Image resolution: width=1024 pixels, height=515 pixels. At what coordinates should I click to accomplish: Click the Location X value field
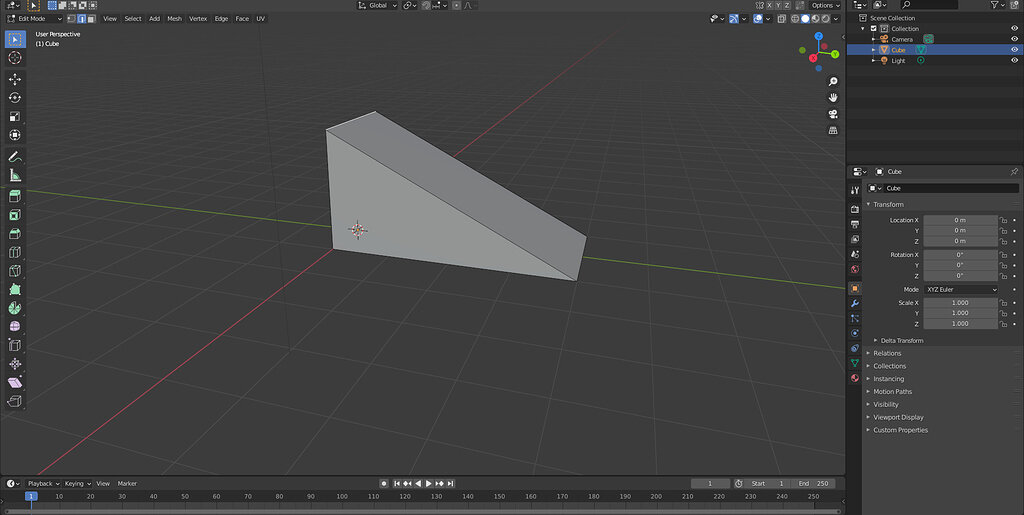[960, 219]
